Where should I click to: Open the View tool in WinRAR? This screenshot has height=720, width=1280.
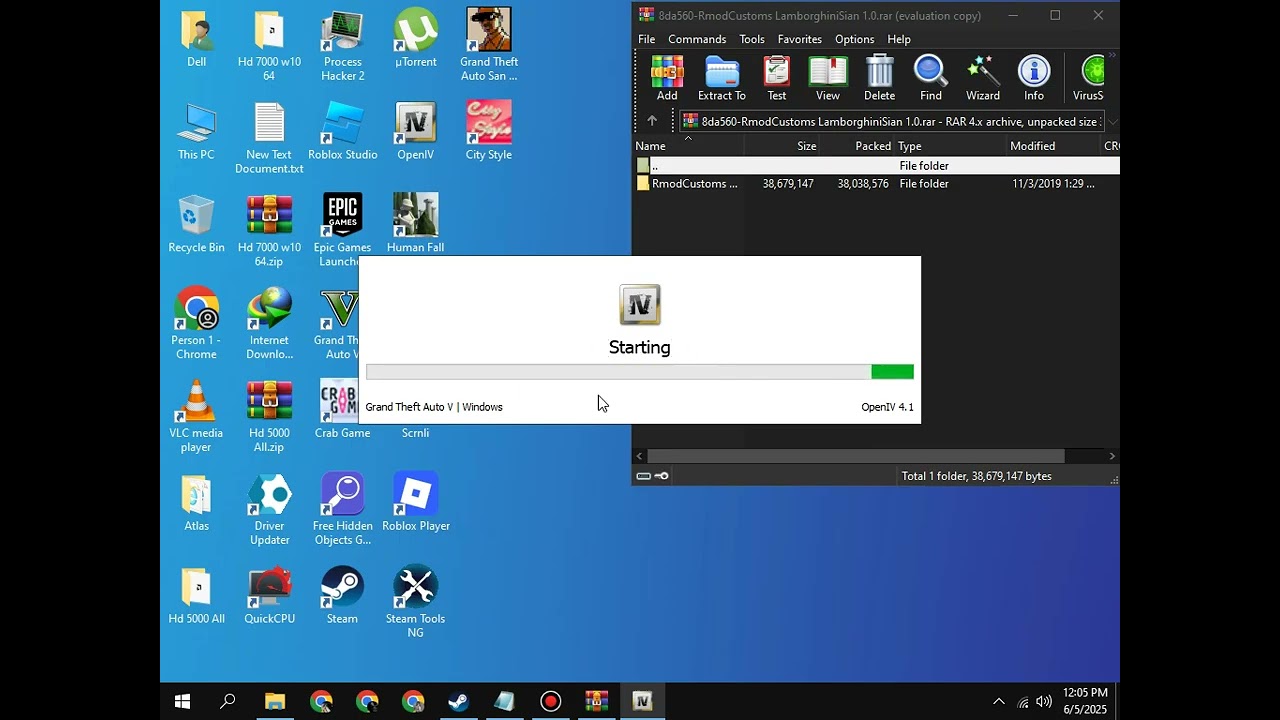(828, 78)
